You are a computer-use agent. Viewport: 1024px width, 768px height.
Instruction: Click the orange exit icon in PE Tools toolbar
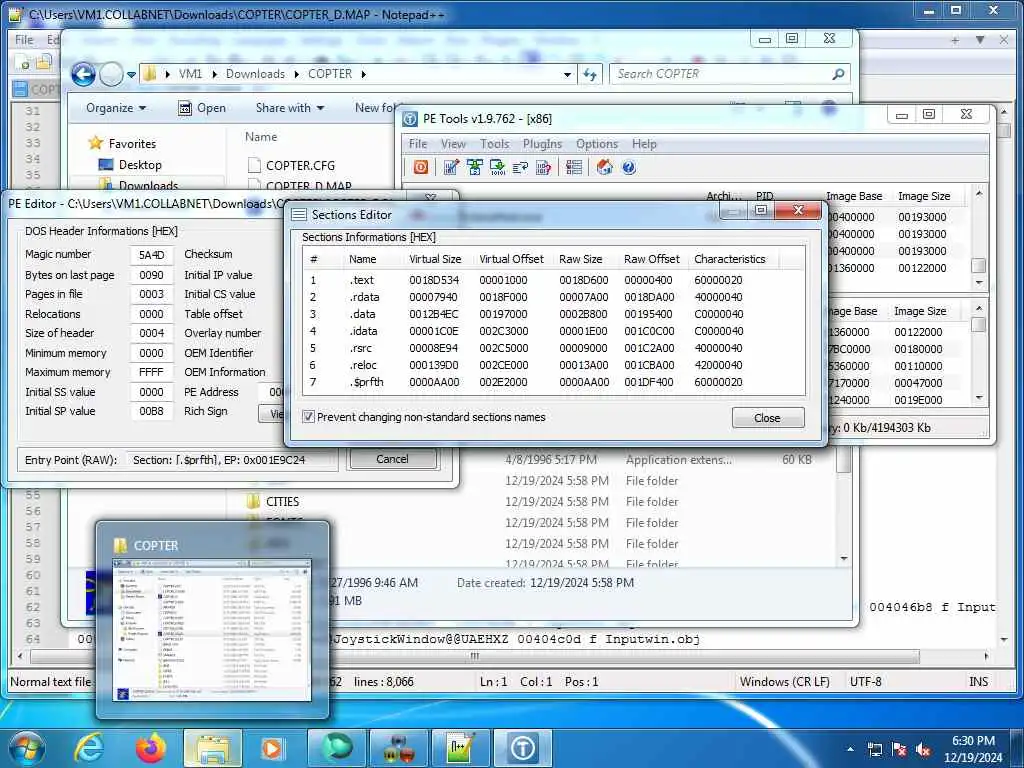click(421, 167)
